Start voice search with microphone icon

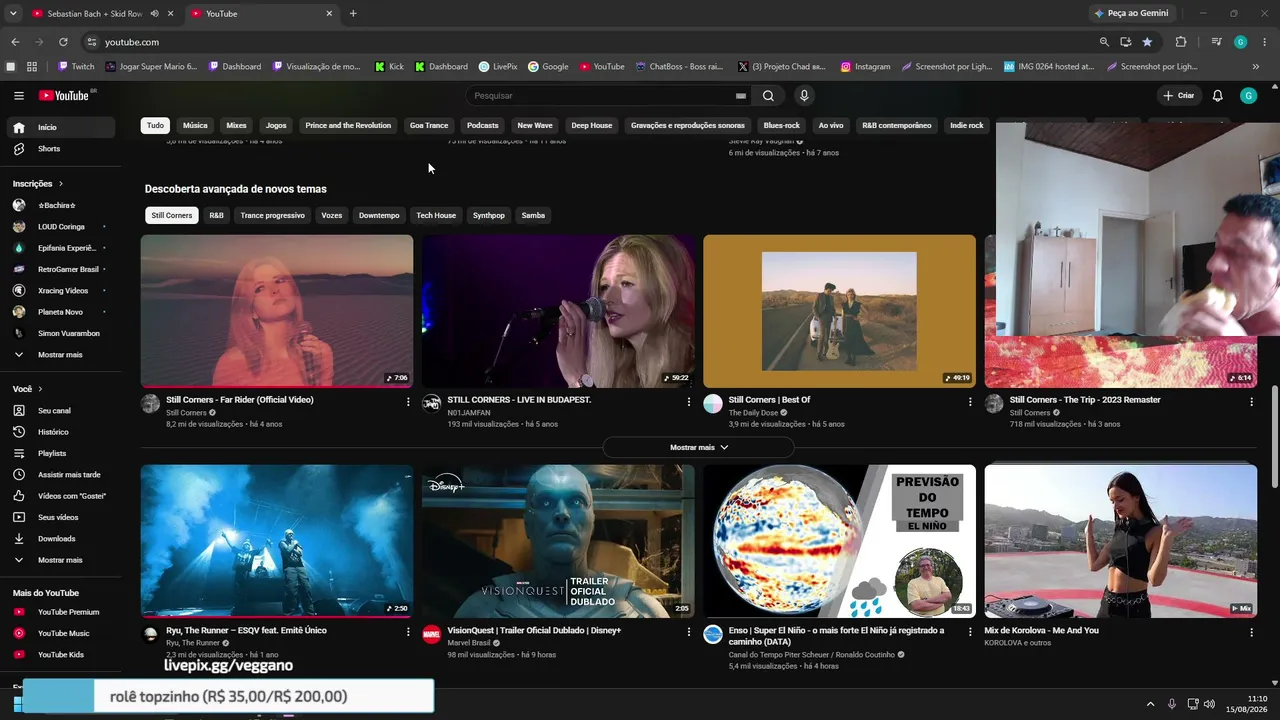[x=804, y=96]
